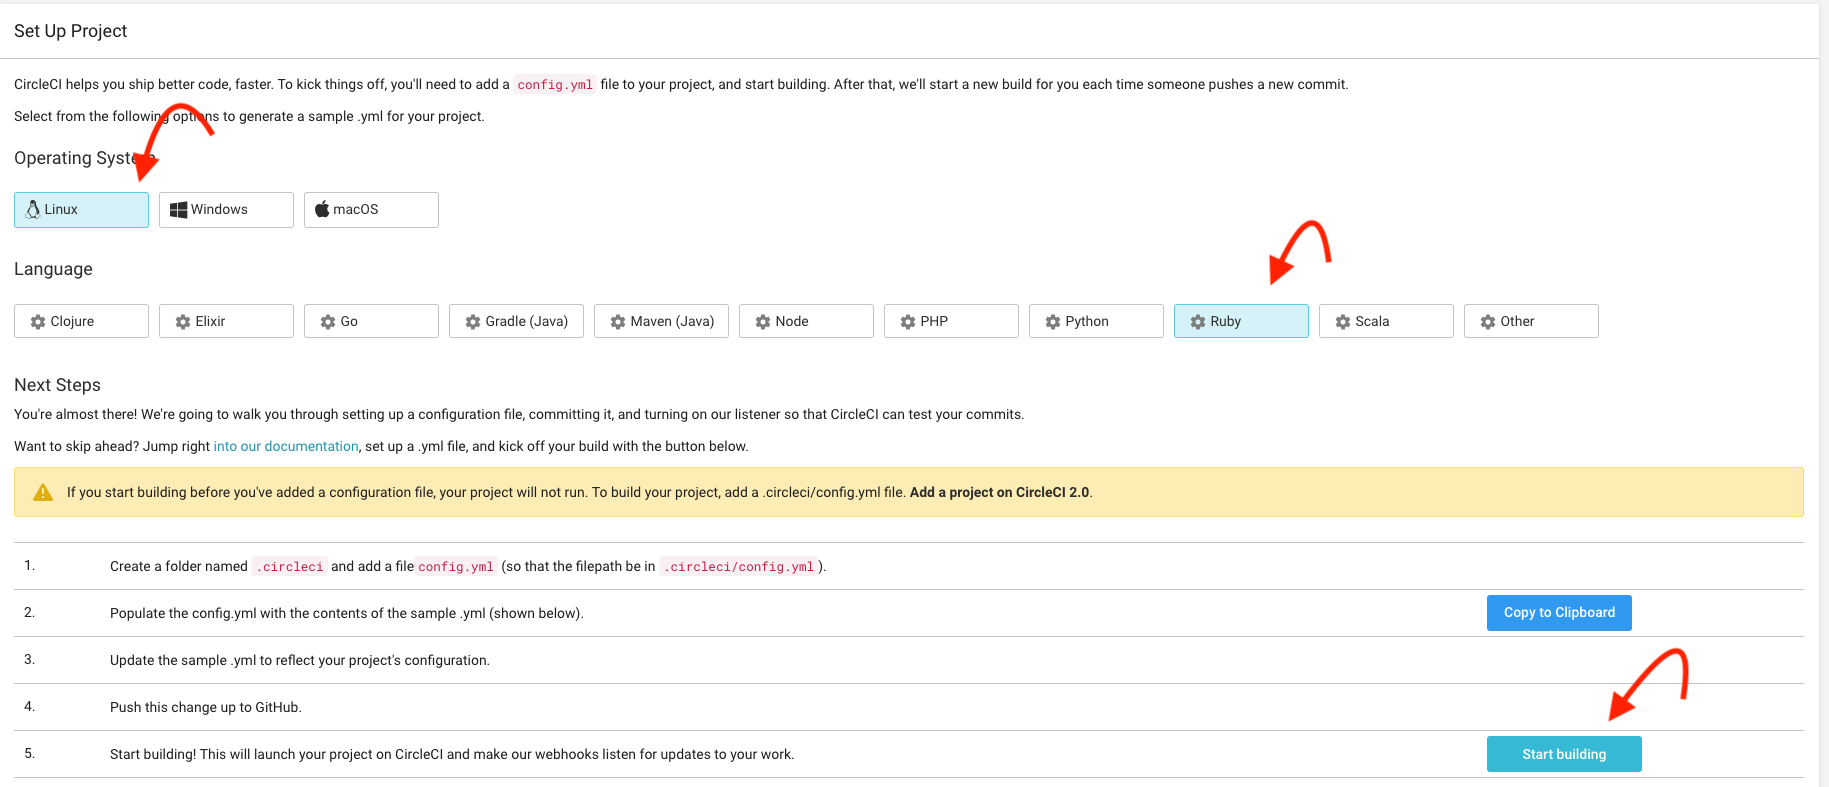Image resolution: width=1829 pixels, height=787 pixels.
Task: Click the gear icon beside Elixir
Action: pos(183,322)
